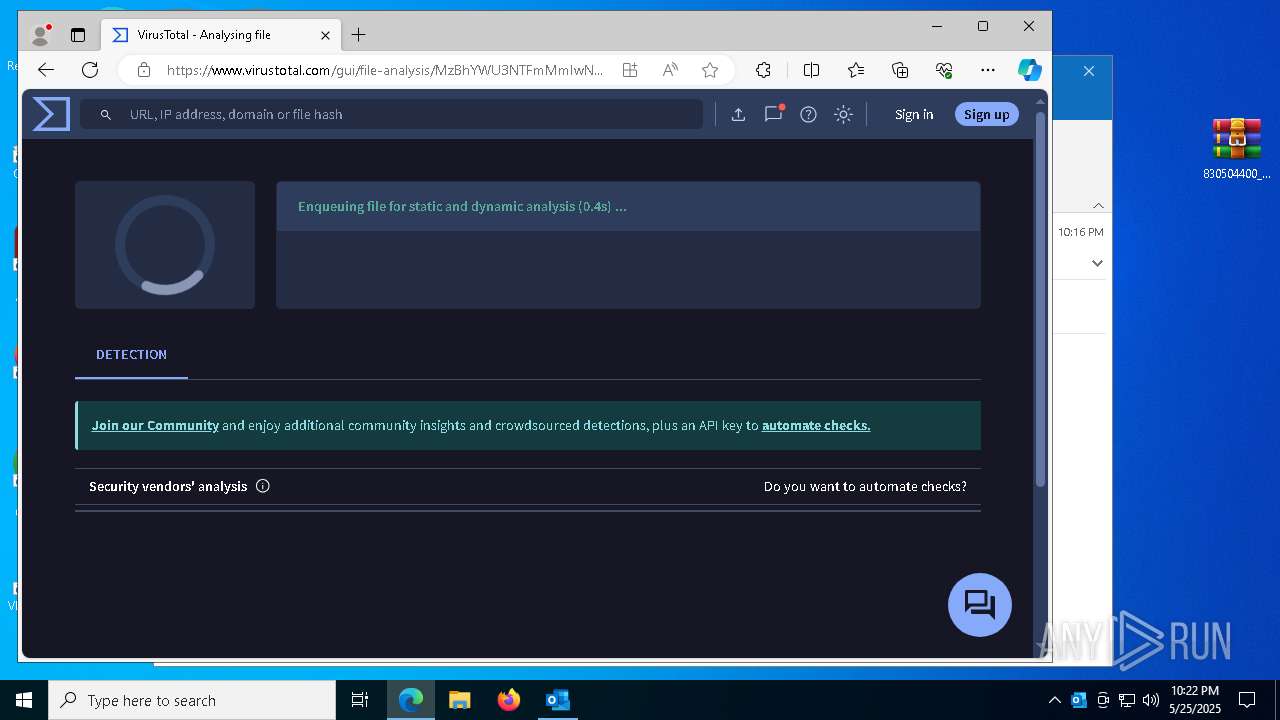
Task: Click the 10:16 PM timestamp in the background window
Action: (x=1081, y=232)
